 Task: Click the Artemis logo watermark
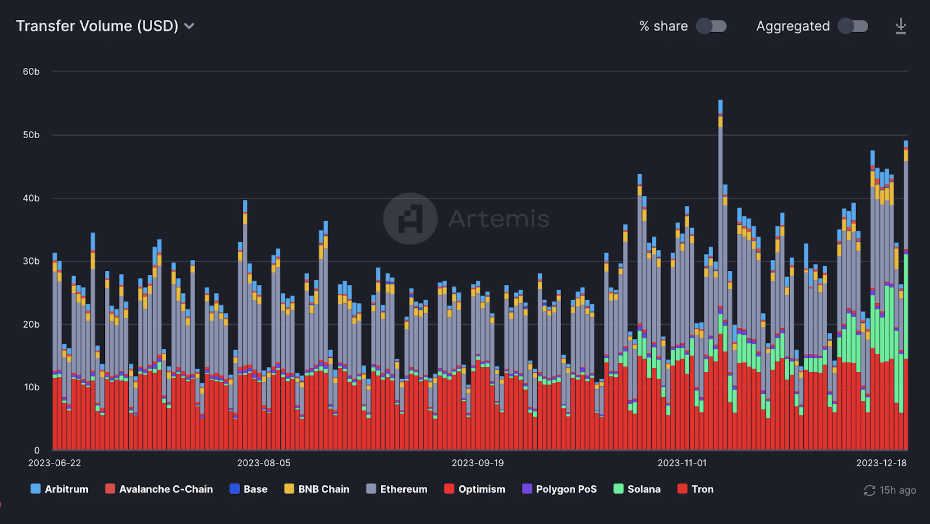410,218
